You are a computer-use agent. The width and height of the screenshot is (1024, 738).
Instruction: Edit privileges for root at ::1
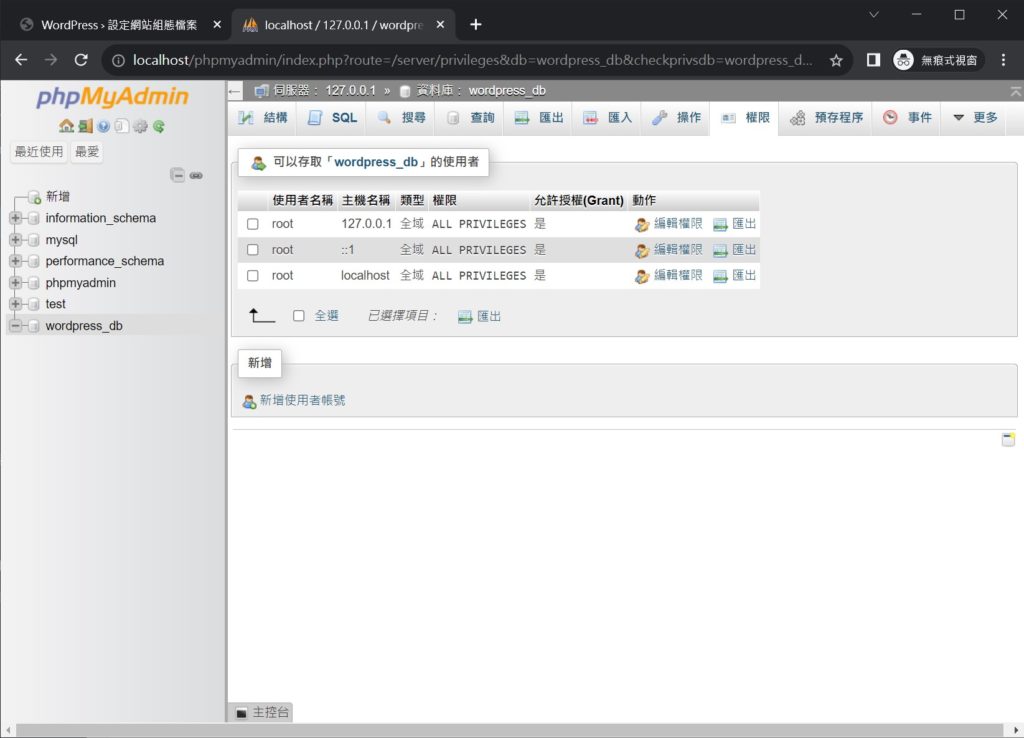point(668,249)
